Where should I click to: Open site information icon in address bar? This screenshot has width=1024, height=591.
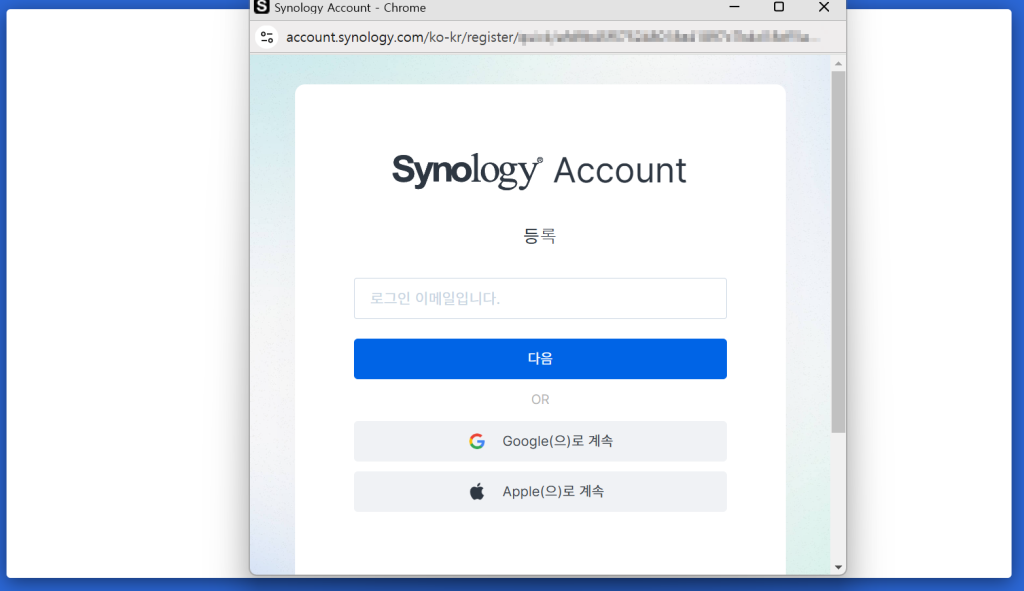click(267, 37)
